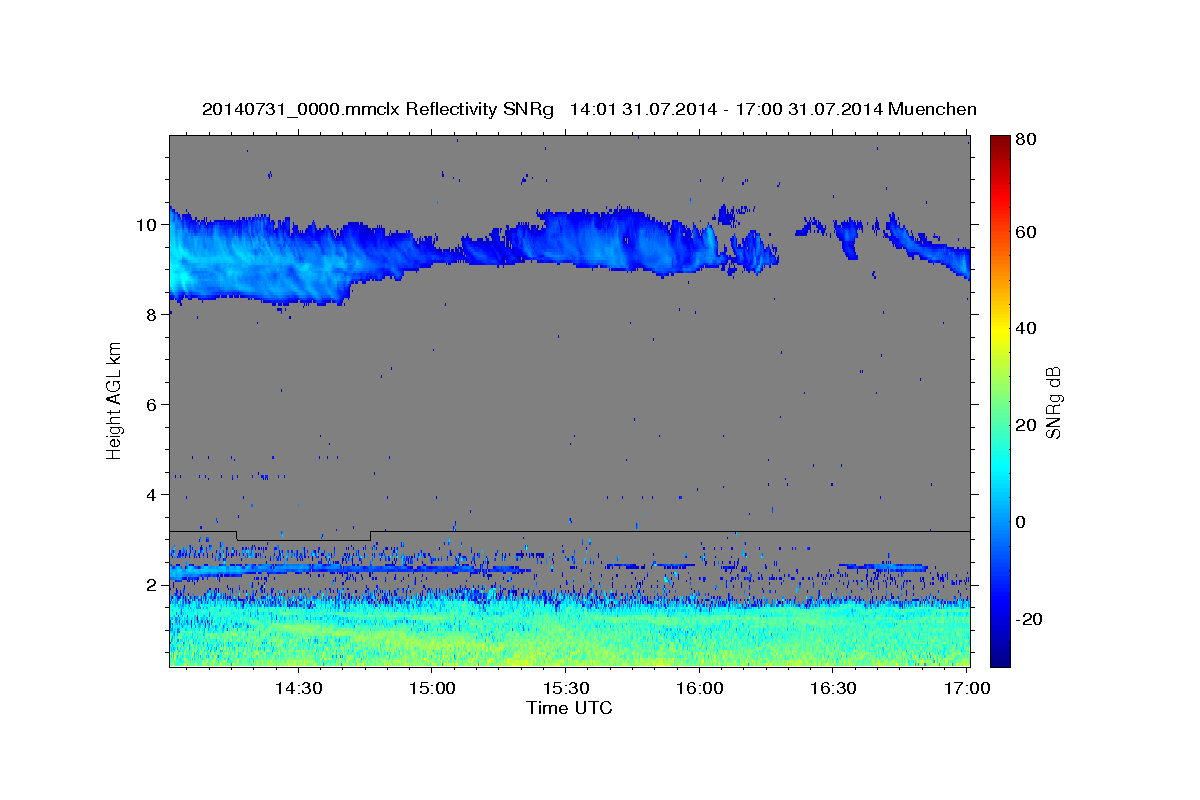1200x800 pixels.
Task: Click the 'Time UTC' axis label
Action: point(569,708)
